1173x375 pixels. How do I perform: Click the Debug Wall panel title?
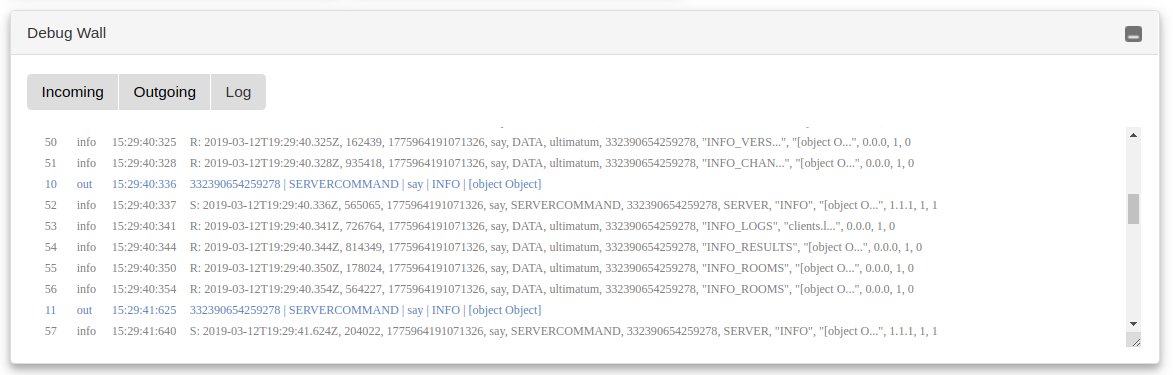click(67, 33)
